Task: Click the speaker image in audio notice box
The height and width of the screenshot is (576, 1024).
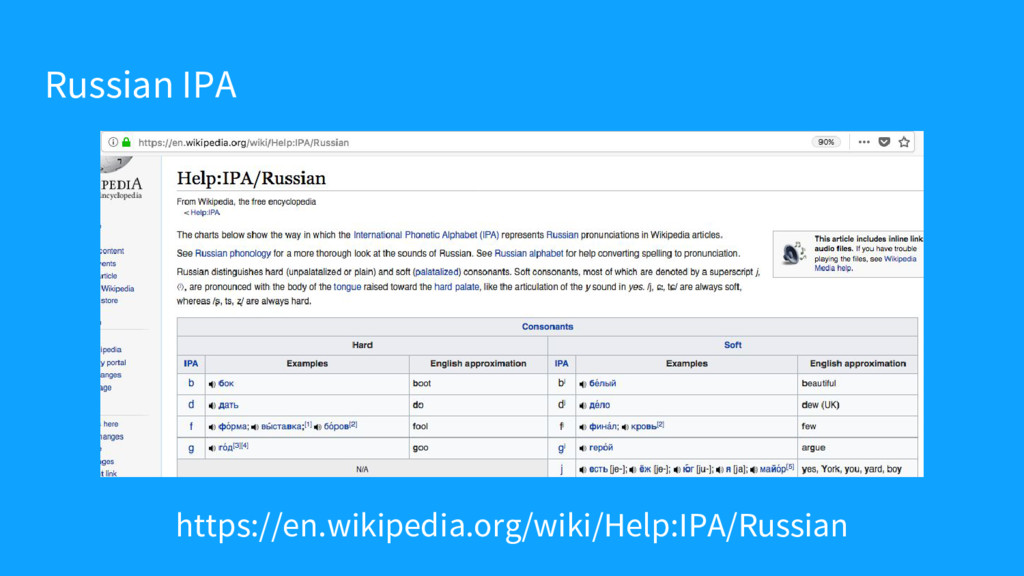Action: point(793,253)
